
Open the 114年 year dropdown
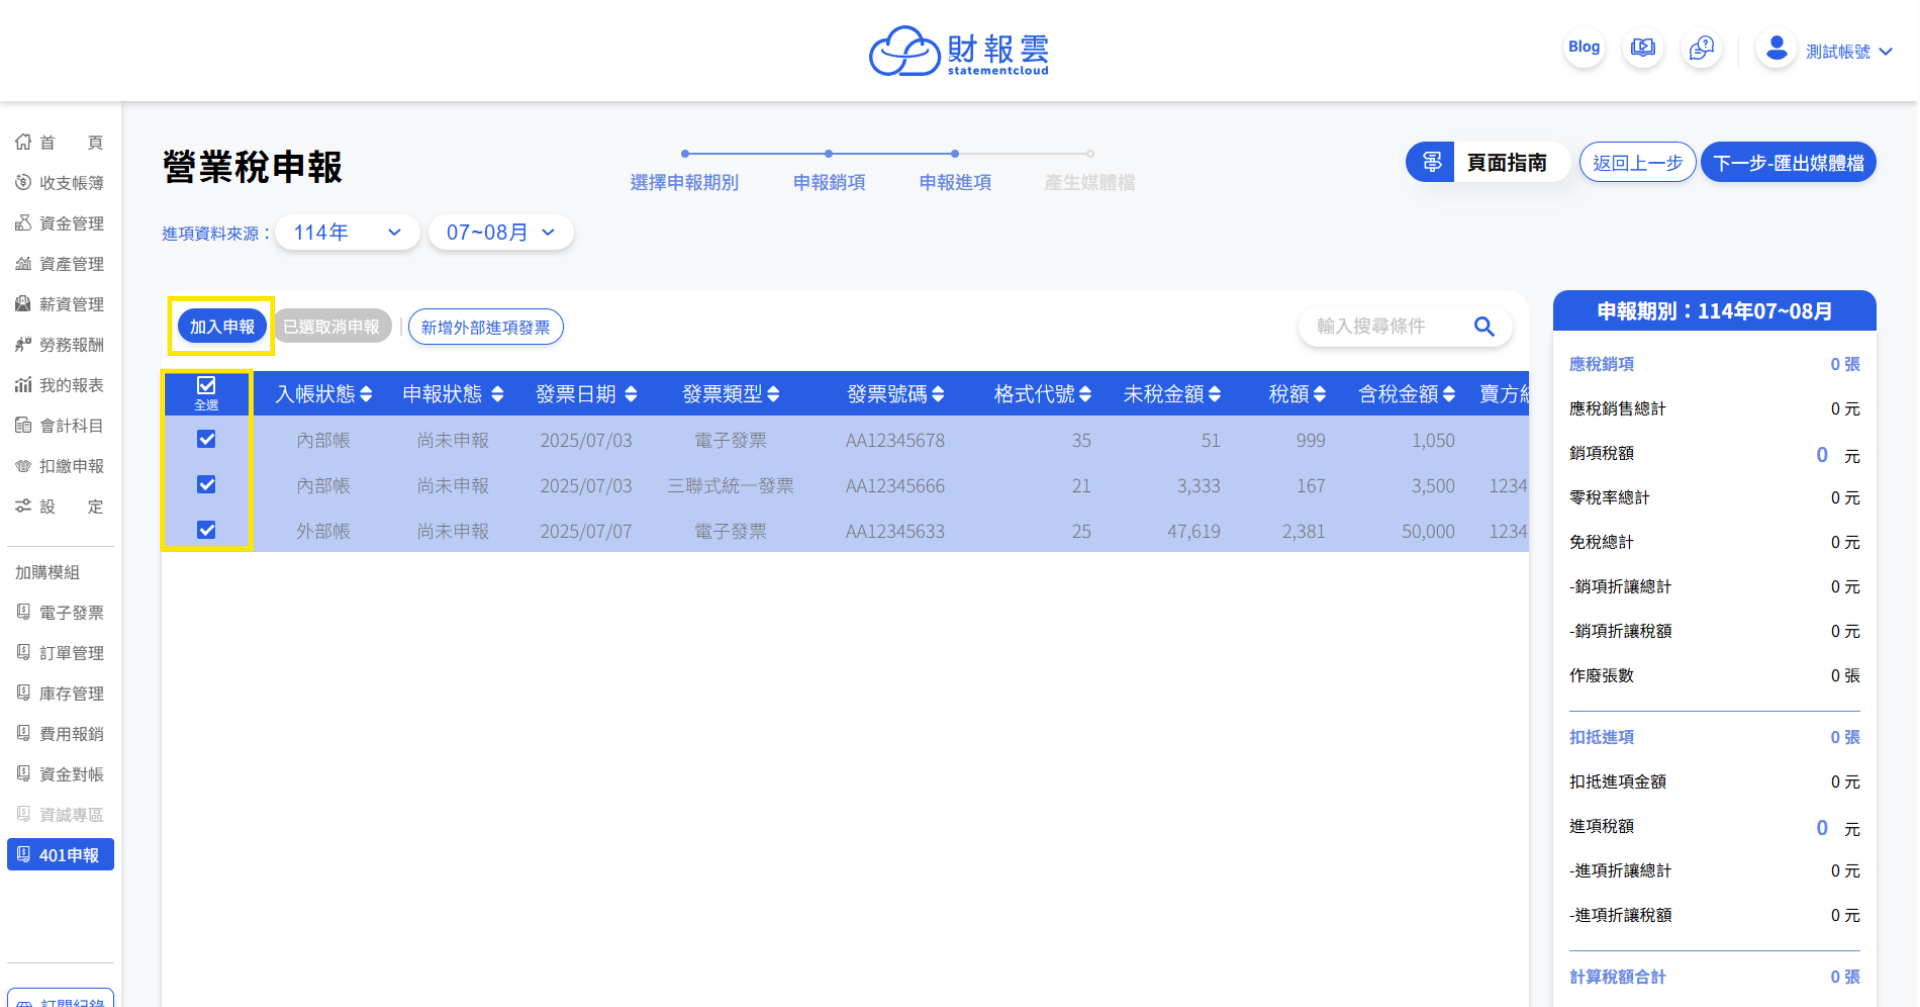347,232
